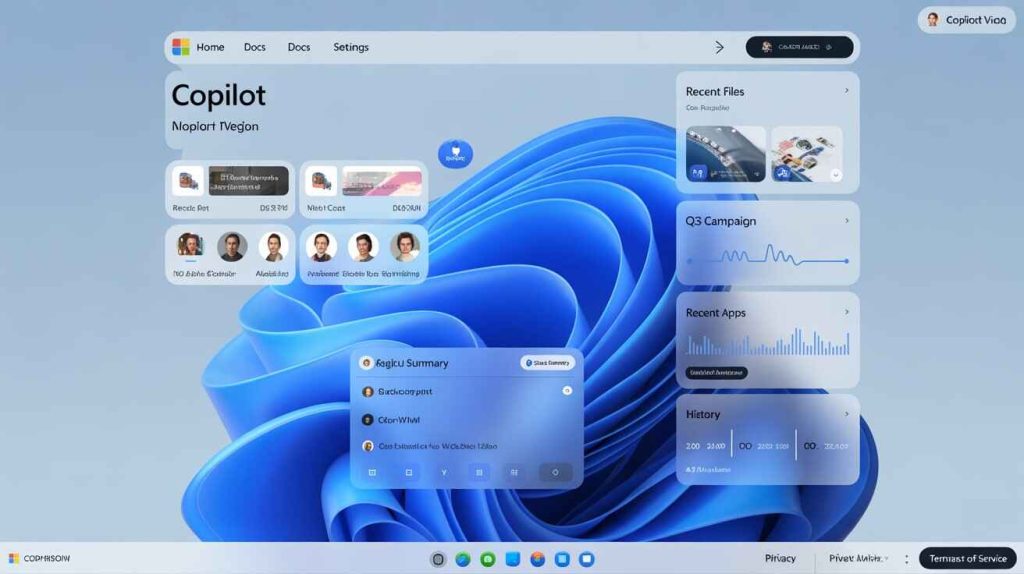Click the right arrow in navigation bar
Image resolution: width=1024 pixels, height=574 pixels.
point(719,47)
